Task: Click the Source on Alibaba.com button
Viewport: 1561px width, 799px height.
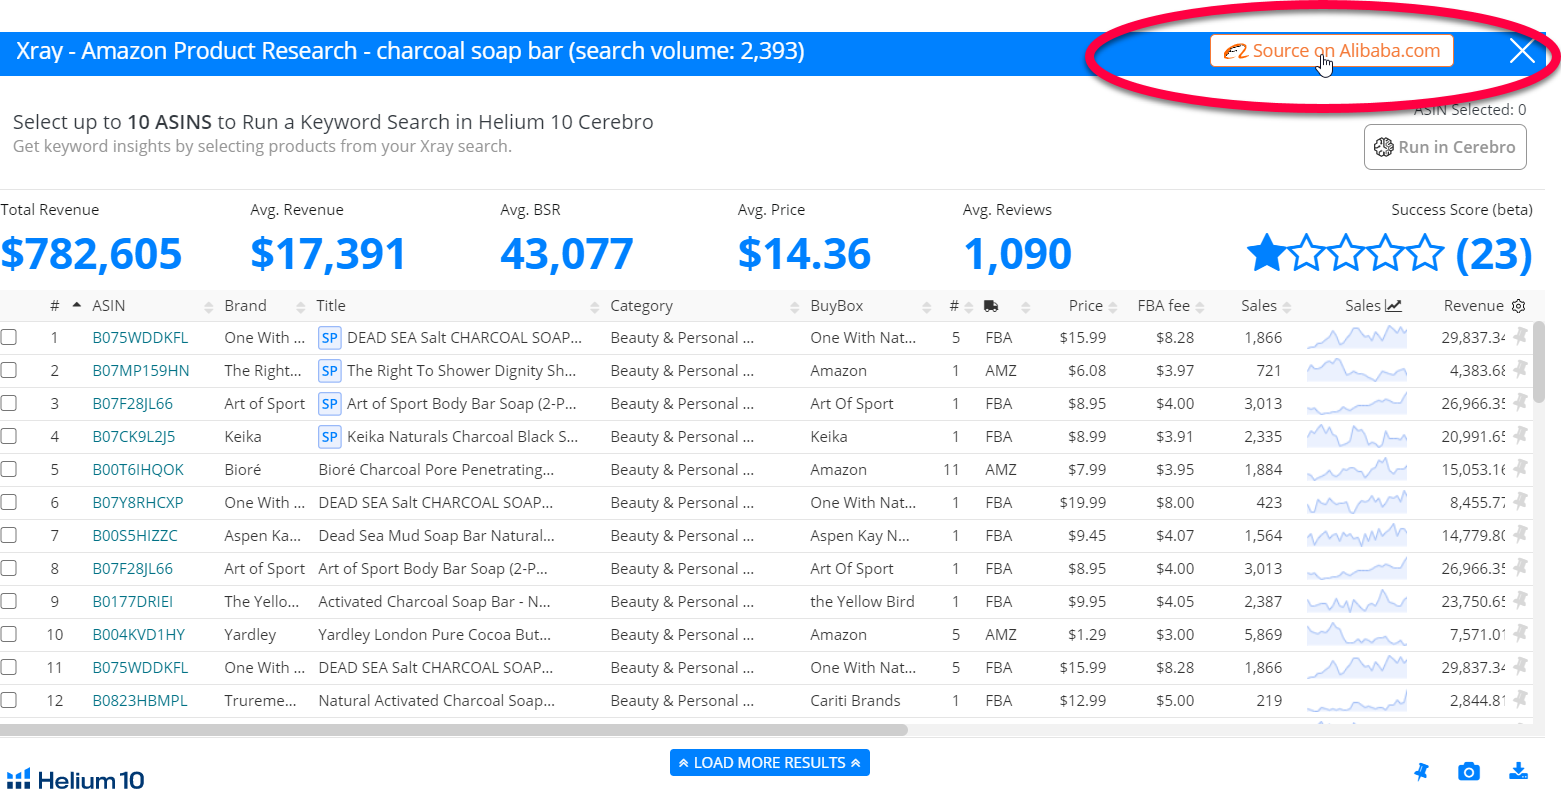Action: 1331,51
